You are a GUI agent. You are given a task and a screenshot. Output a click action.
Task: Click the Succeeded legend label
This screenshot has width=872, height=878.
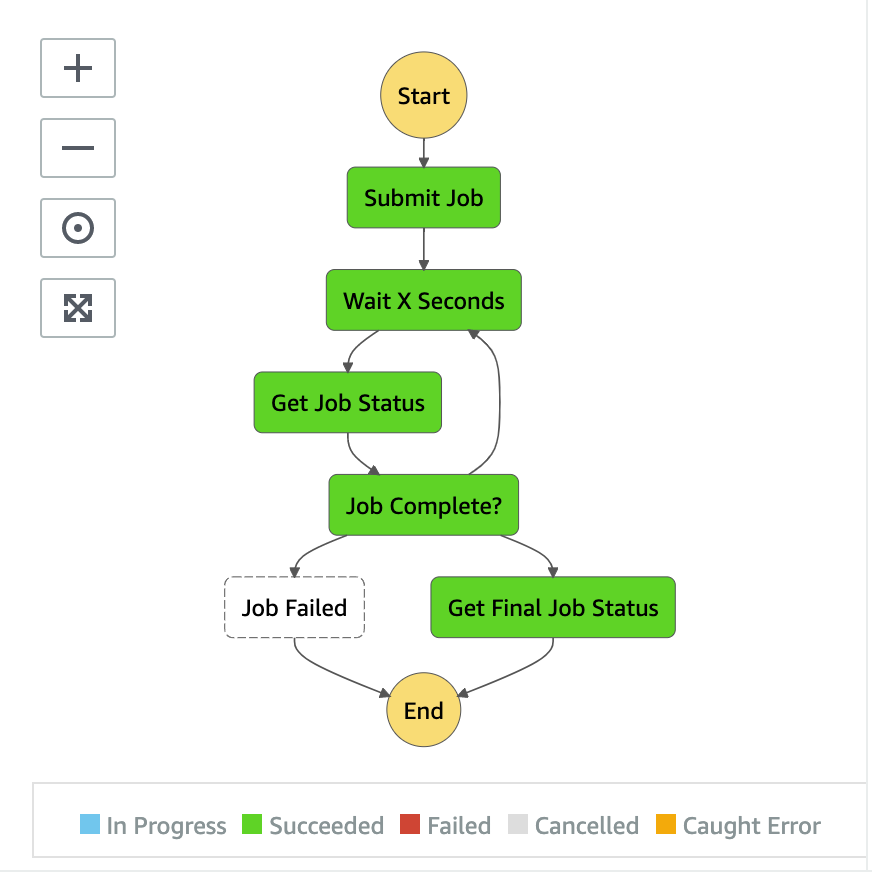click(x=327, y=826)
